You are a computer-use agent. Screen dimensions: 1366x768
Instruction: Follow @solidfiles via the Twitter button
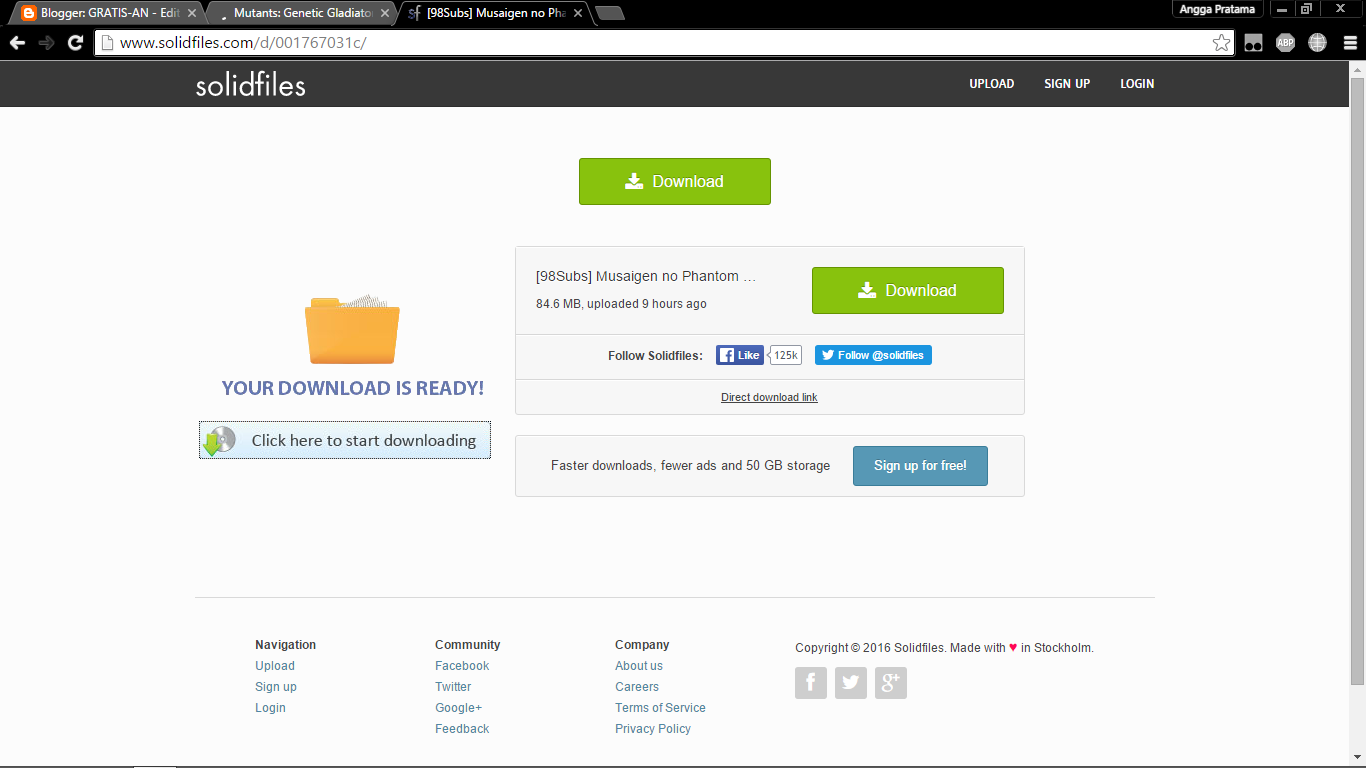tap(872, 355)
